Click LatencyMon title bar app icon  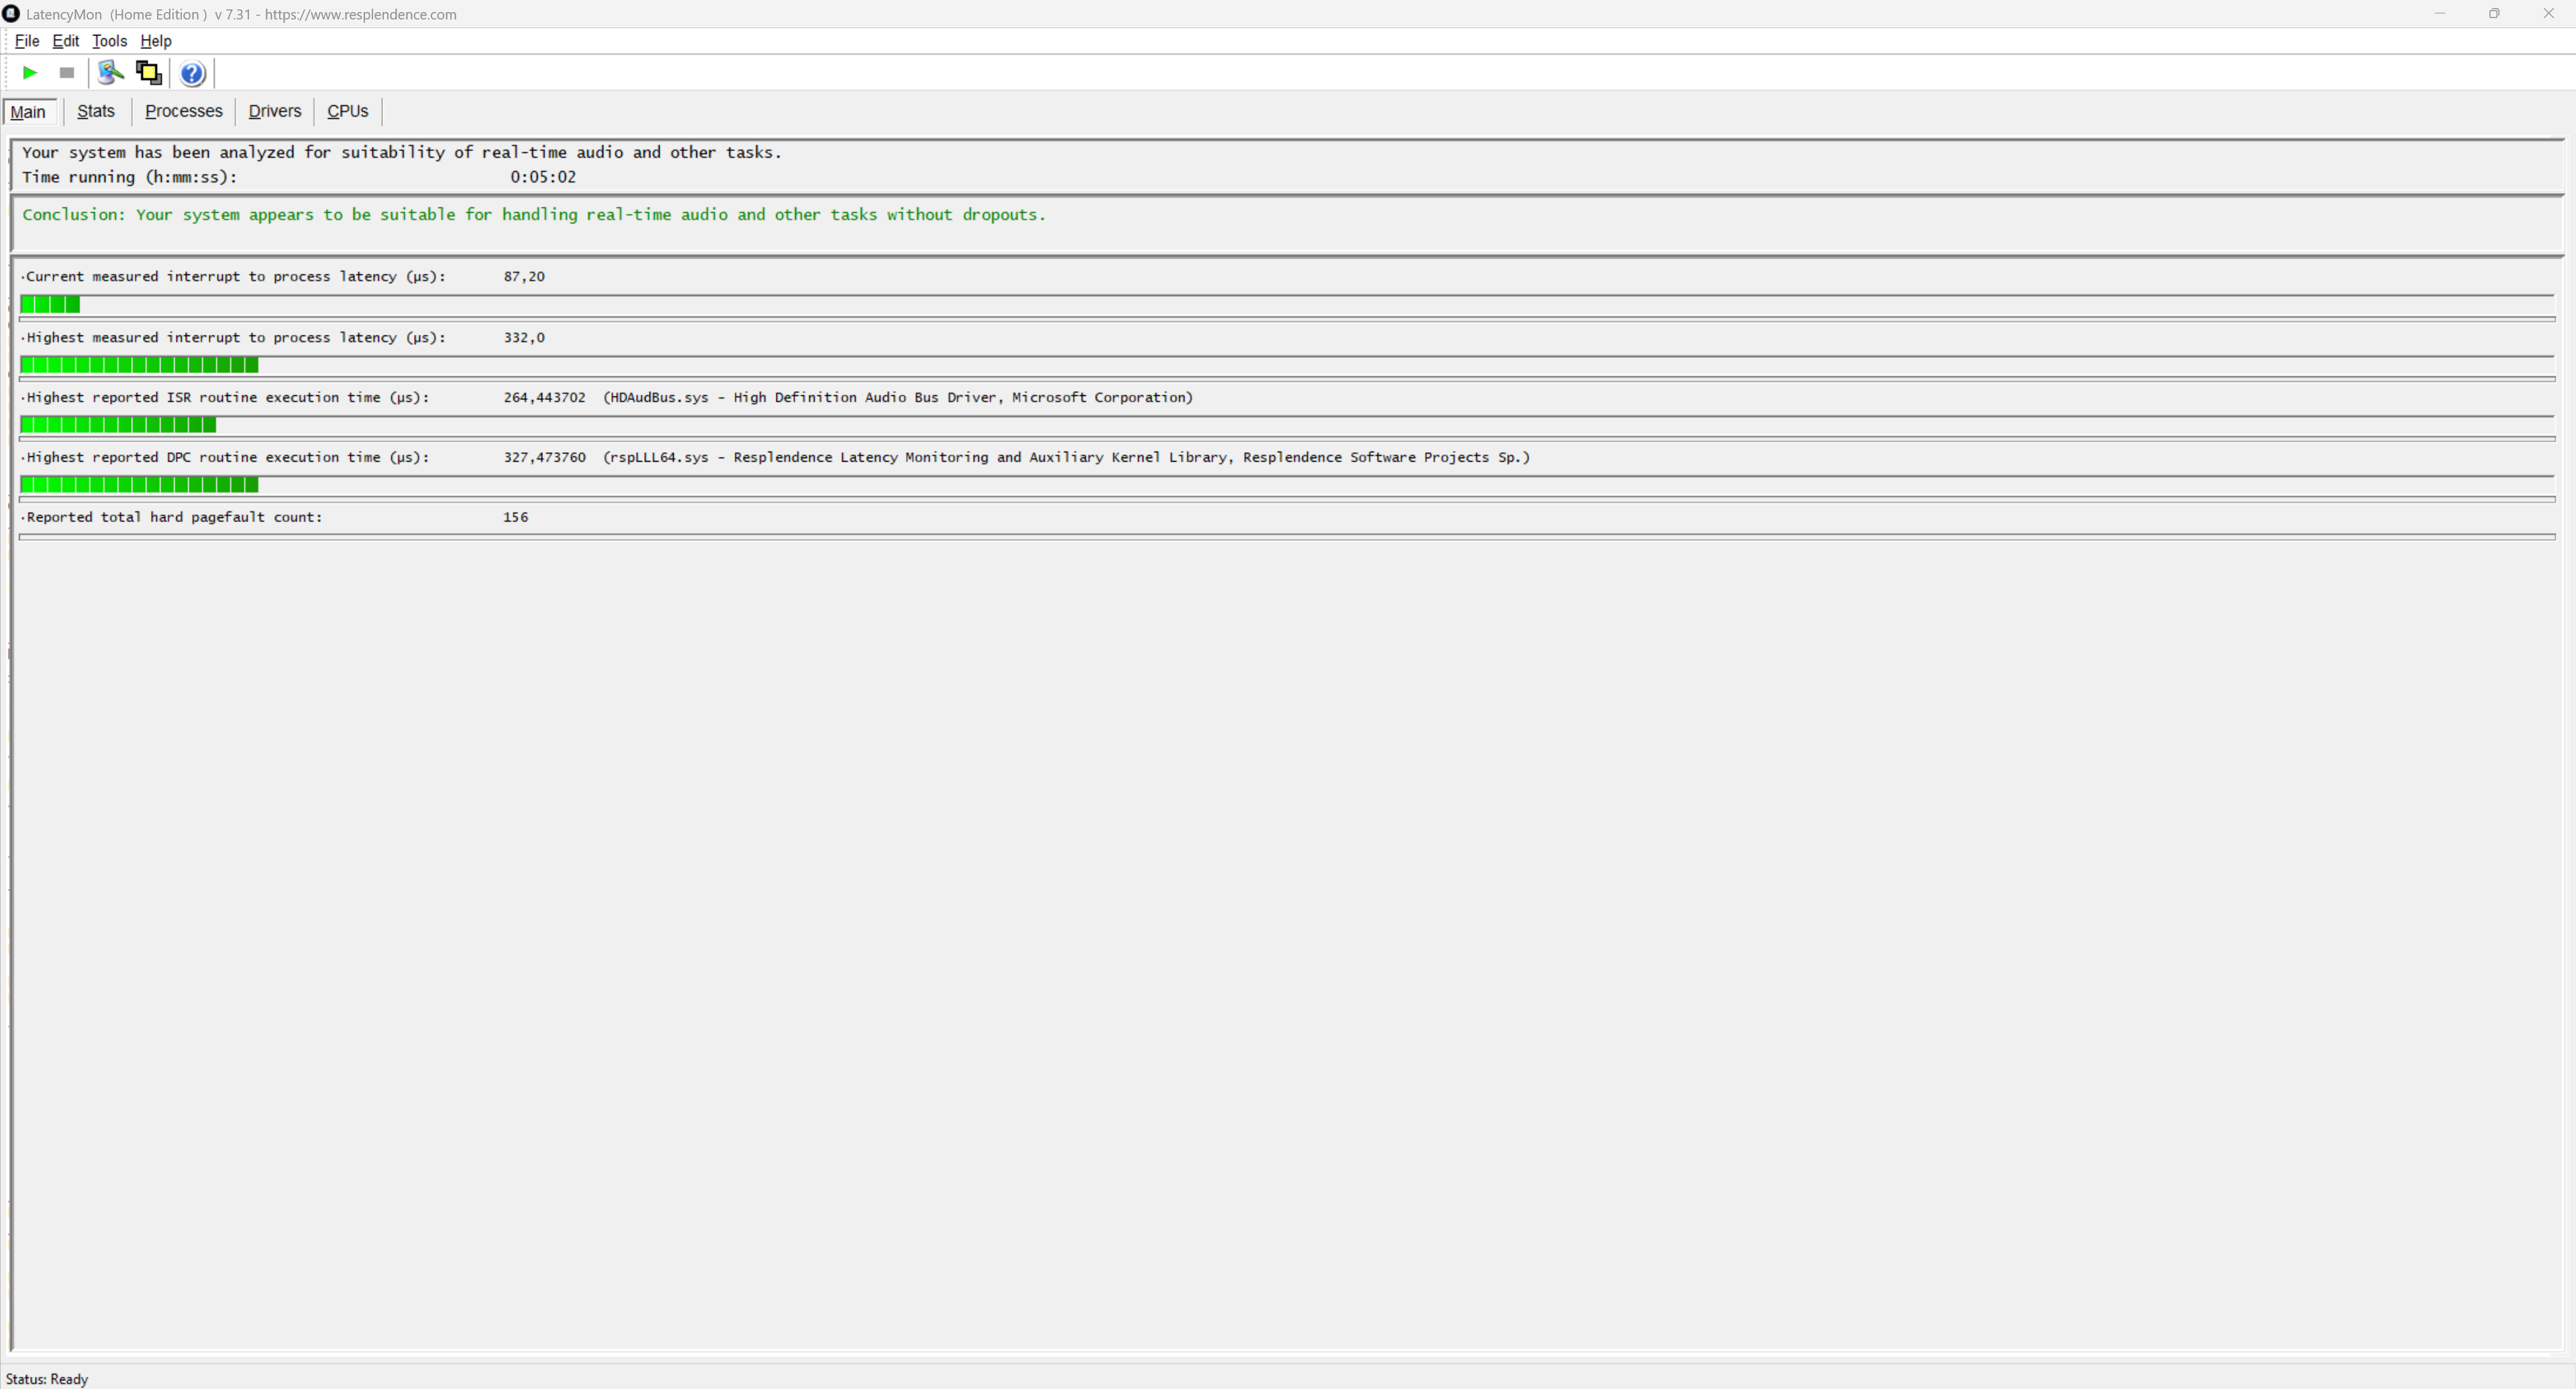pos(11,14)
